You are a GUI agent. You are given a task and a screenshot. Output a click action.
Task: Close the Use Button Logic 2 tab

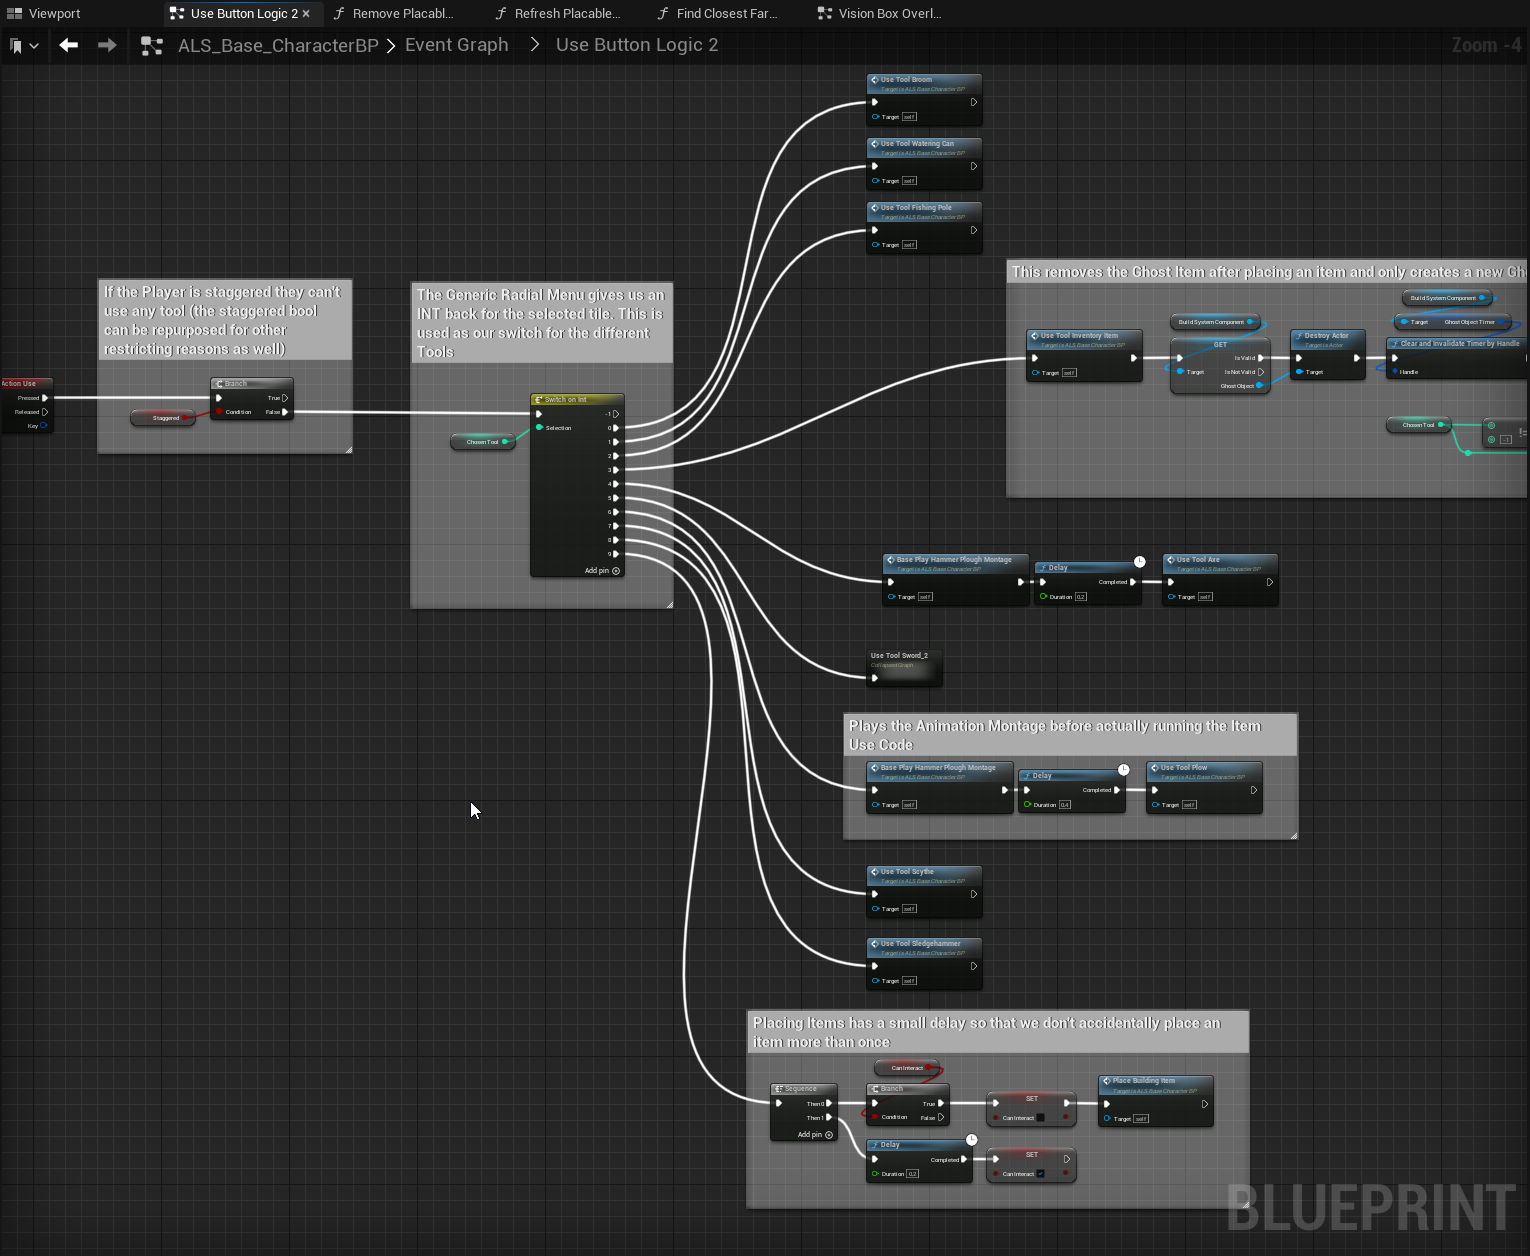(x=306, y=14)
